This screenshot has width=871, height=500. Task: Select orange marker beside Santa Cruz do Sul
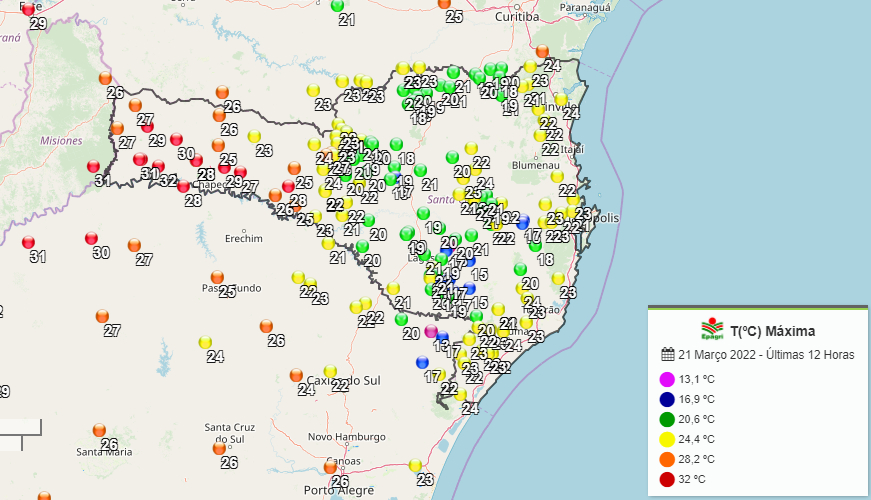(219, 448)
